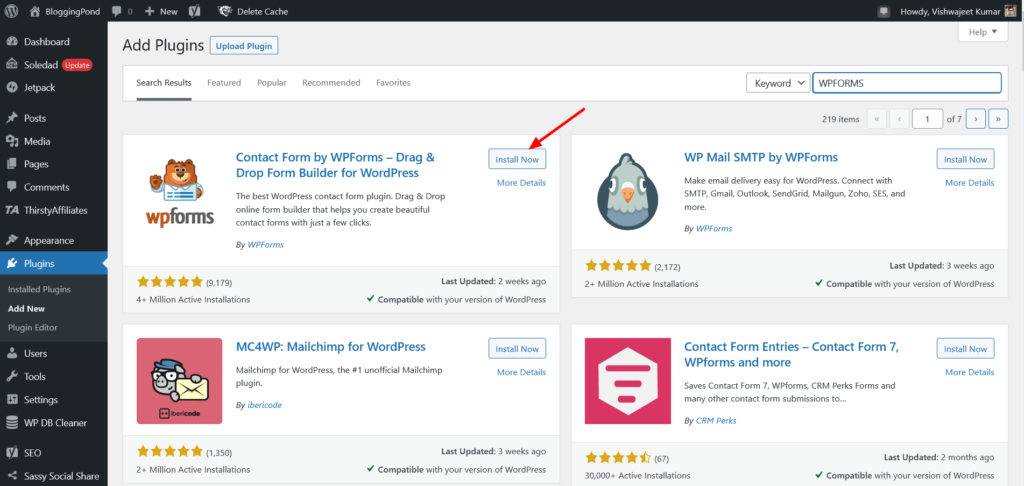Screen dimensions: 1024x486
Task: Open Plugin Editor submenu item
Action: (33, 327)
